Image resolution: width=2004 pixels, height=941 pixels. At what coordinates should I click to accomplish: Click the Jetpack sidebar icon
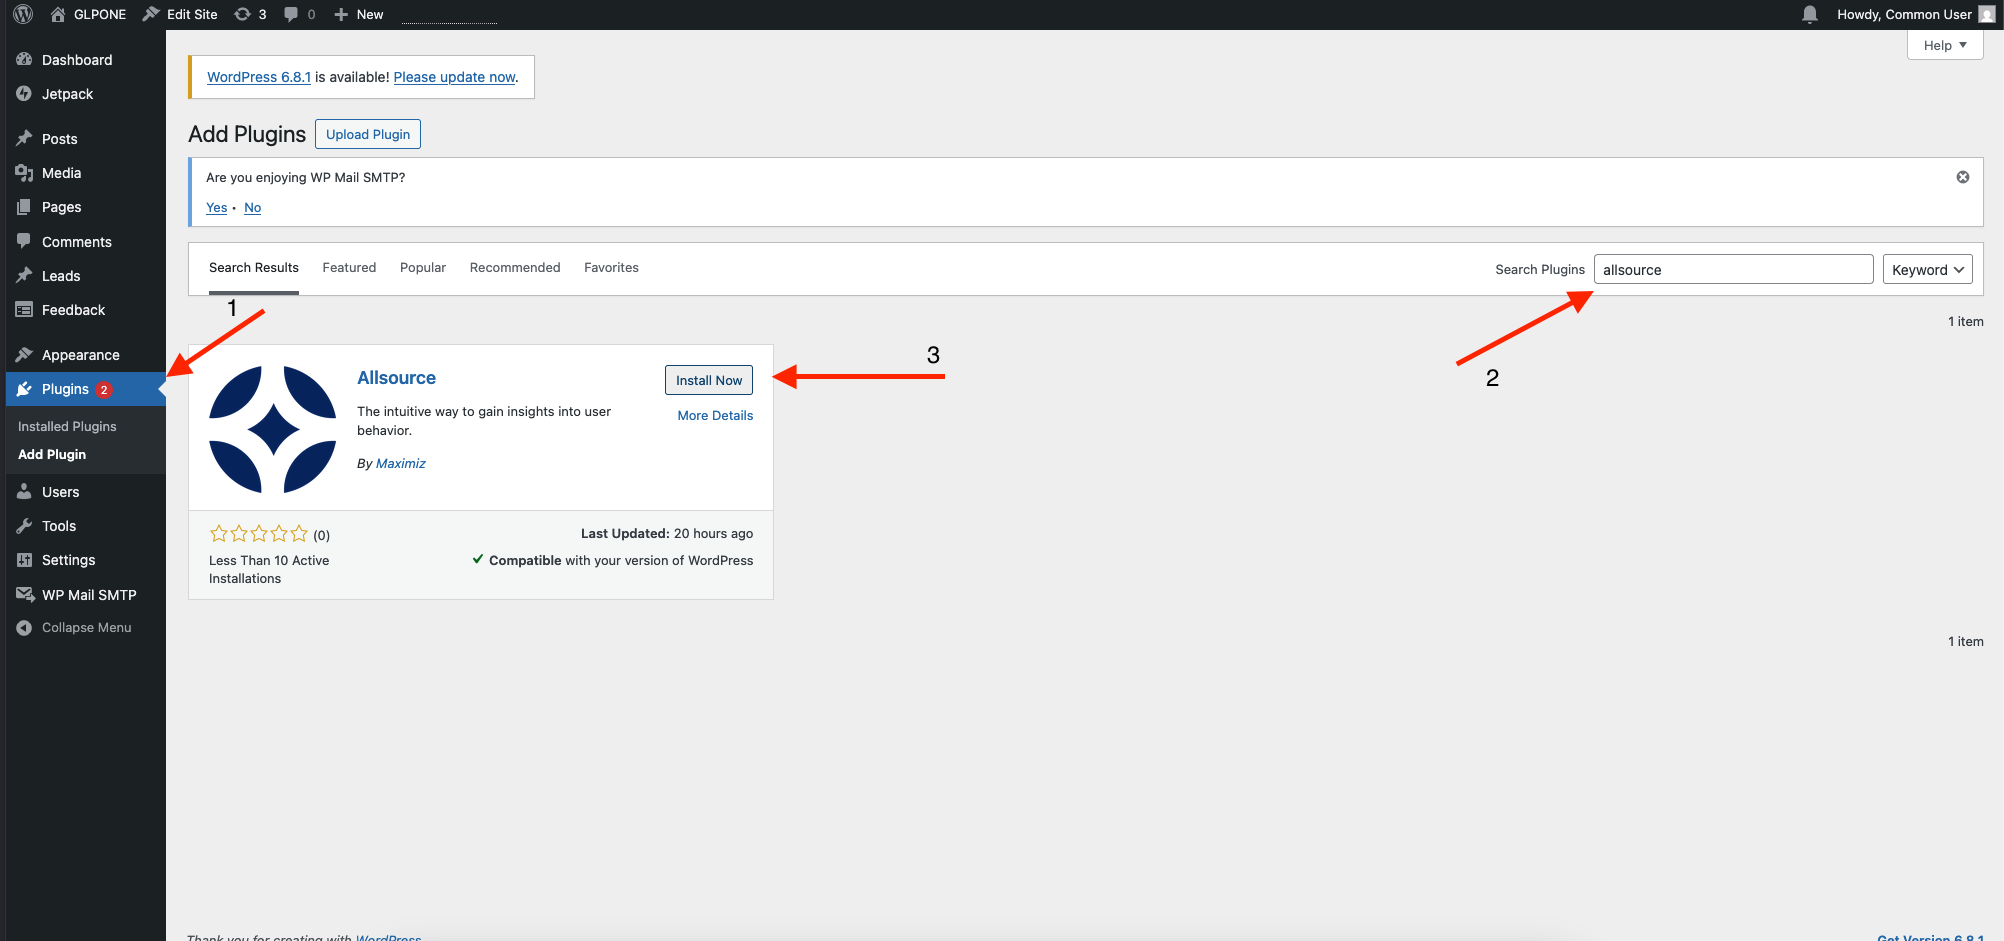pyautogui.click(x=24, y=93)
